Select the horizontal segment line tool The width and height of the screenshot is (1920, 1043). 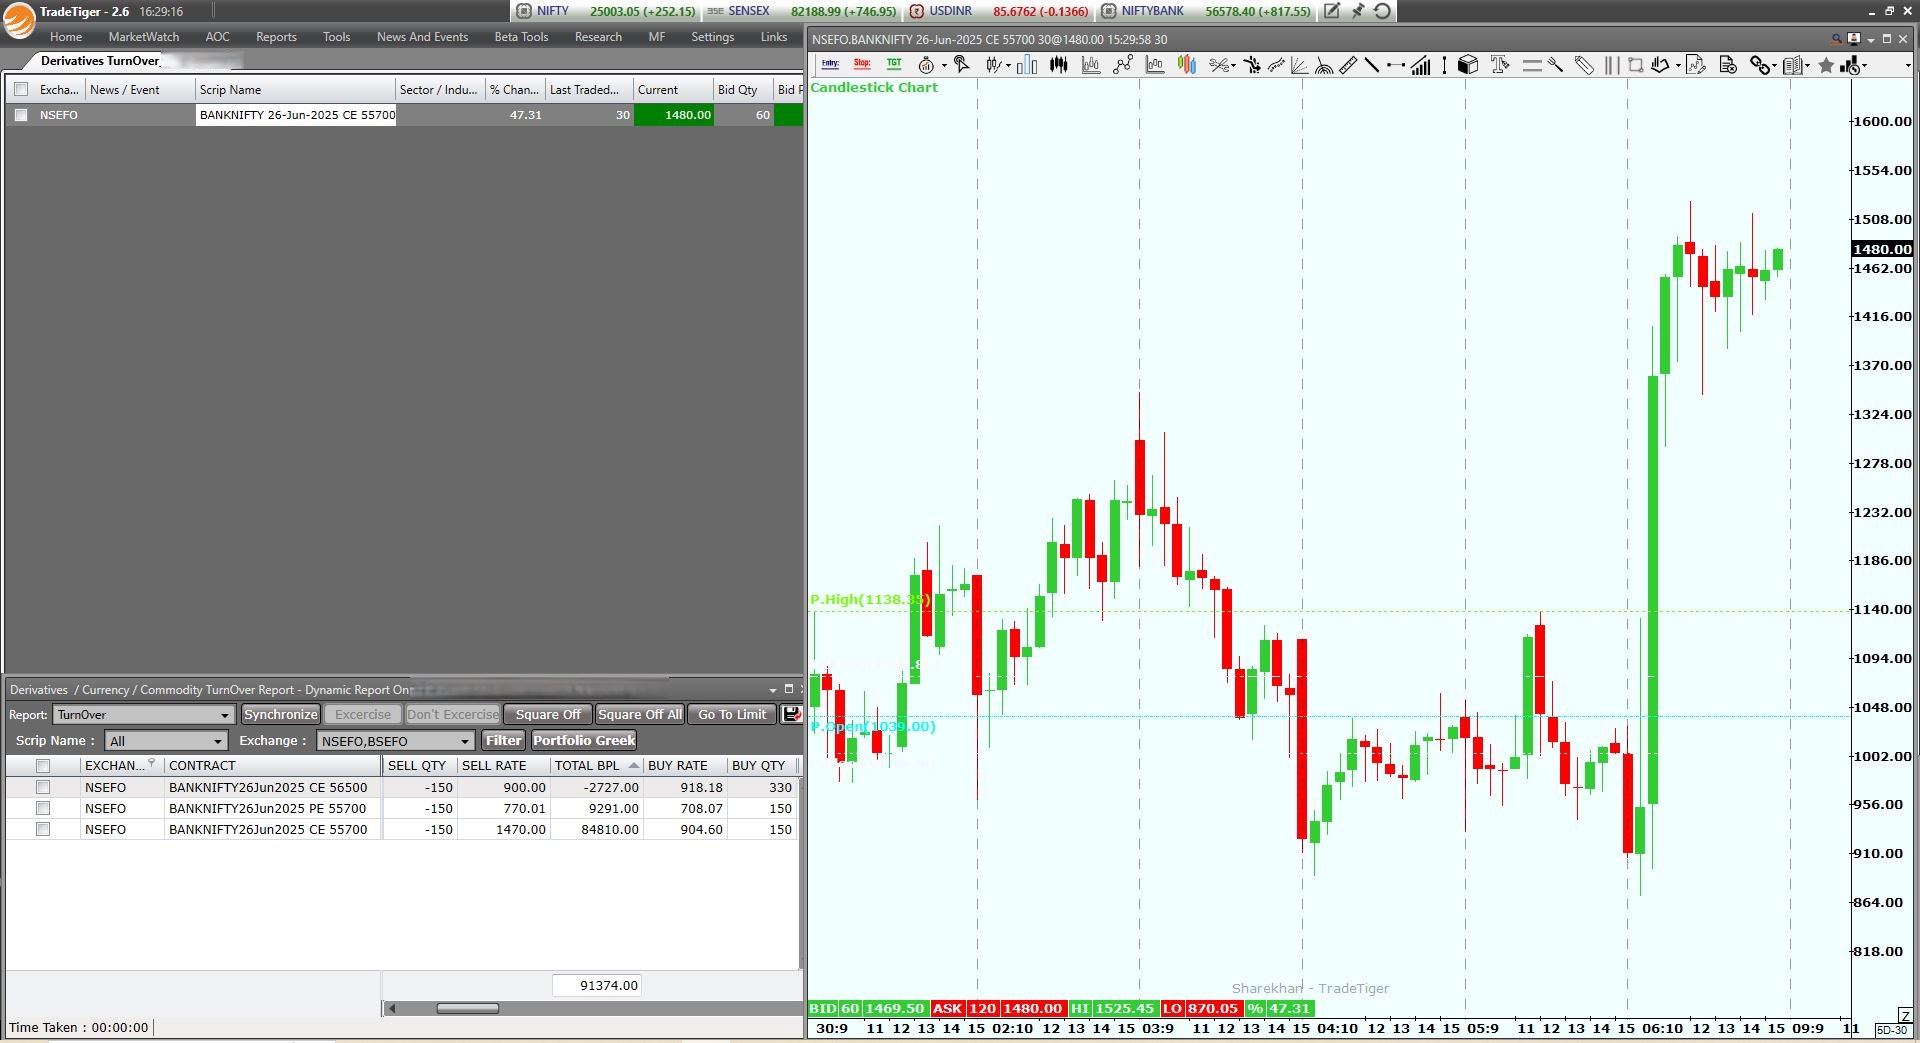pyautogui.click(x=1396, y=65)
